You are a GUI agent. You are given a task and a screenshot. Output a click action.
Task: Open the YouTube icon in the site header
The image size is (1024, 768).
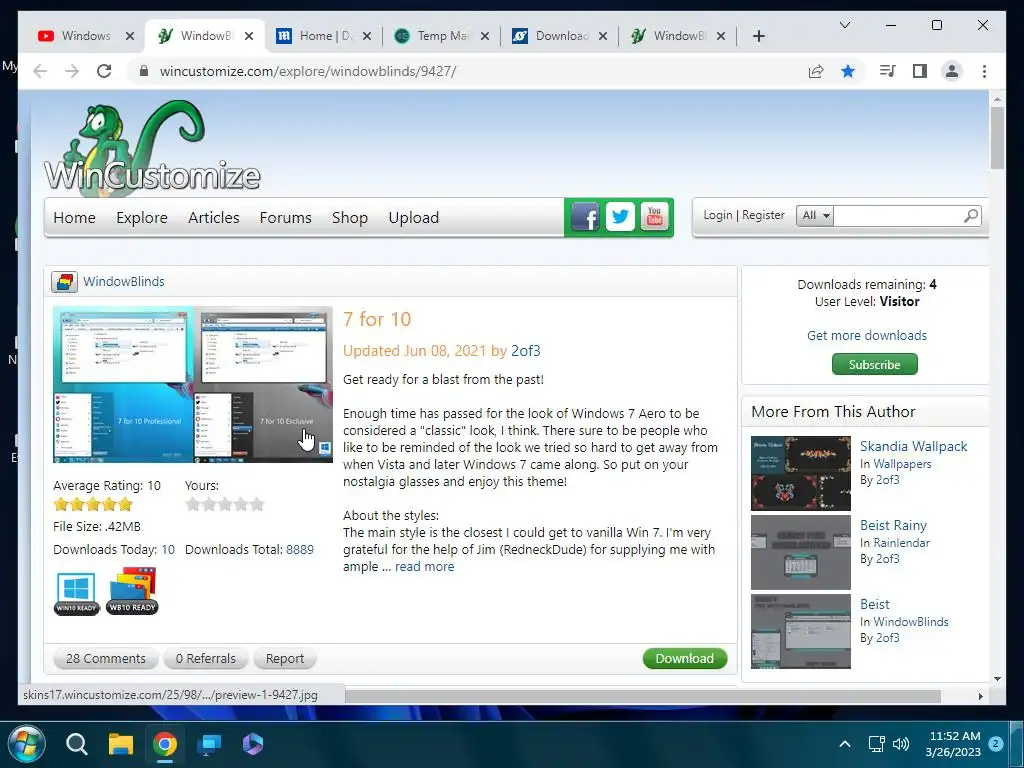pos(654,217)
